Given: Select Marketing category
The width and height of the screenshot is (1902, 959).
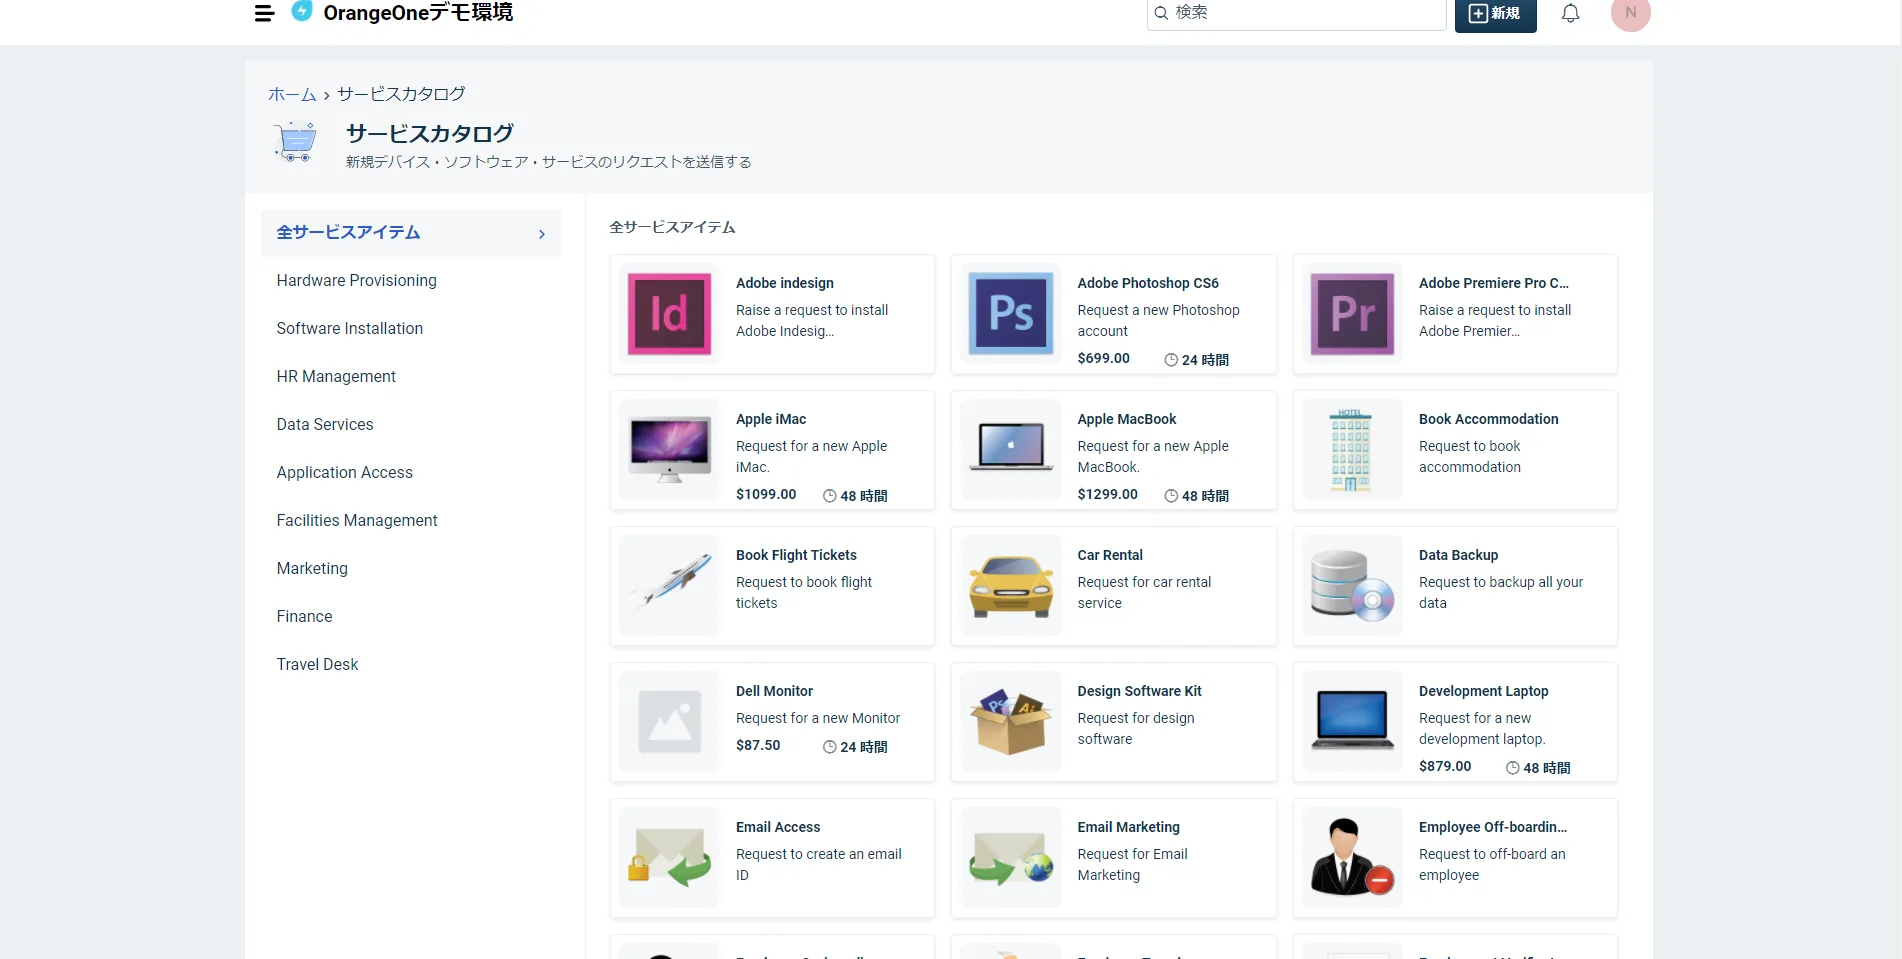Looking at the screenshot, I should click(312, 569).
